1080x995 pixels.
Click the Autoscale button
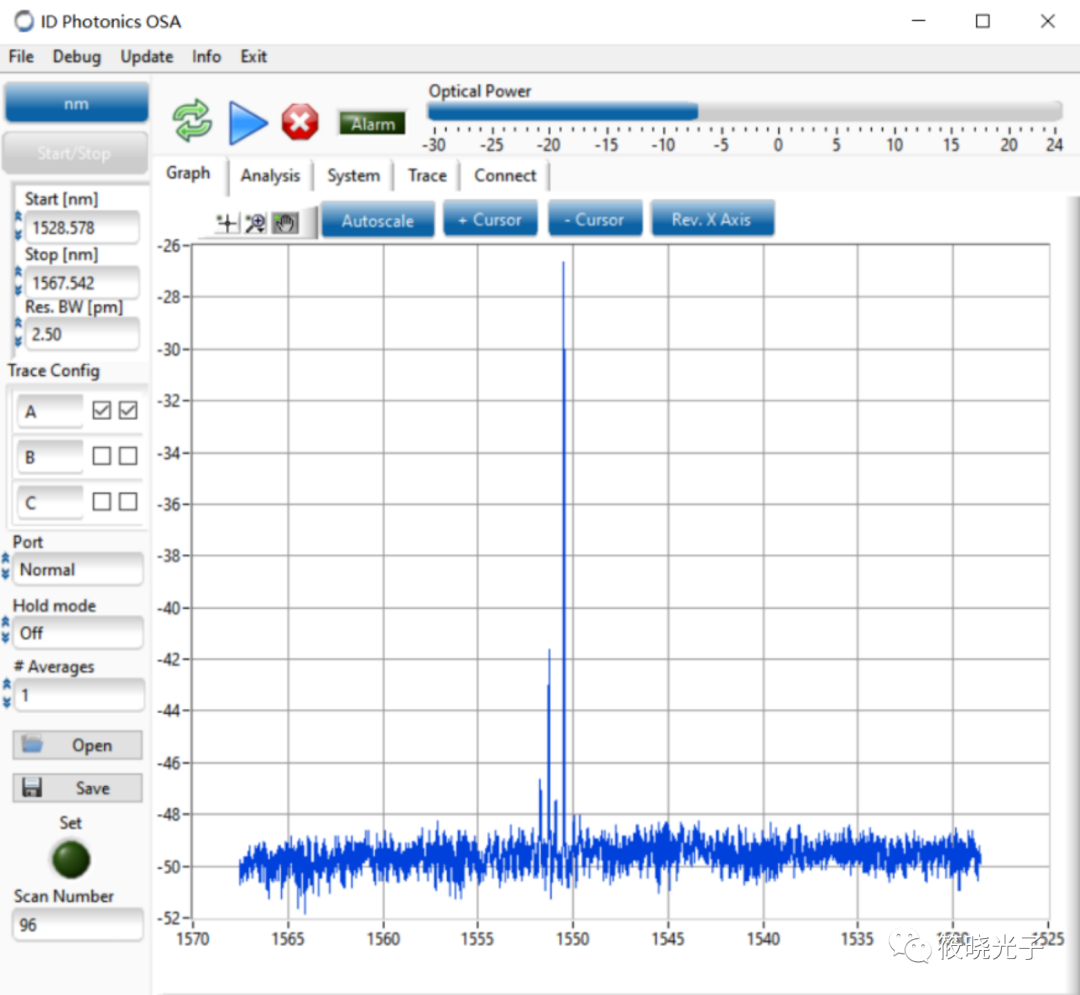tap(377, 220)
